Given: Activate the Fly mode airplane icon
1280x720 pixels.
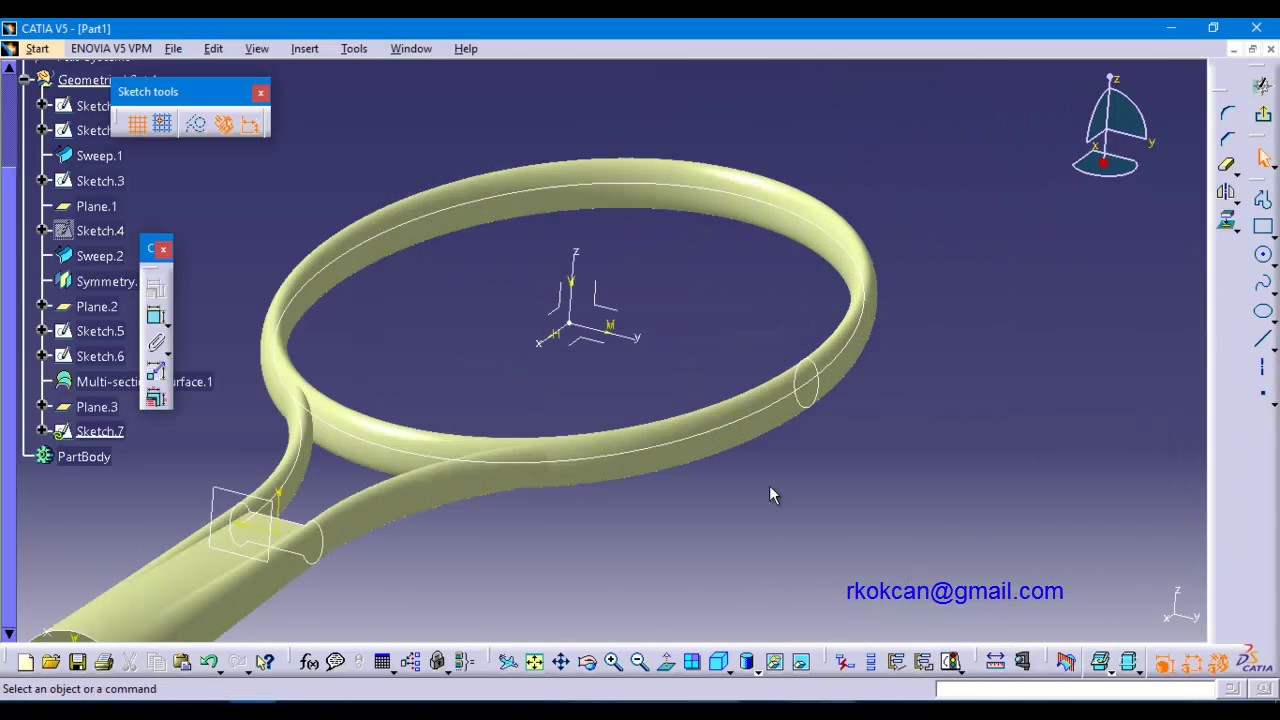Looking at the screenshot, I should click(508, 662).
